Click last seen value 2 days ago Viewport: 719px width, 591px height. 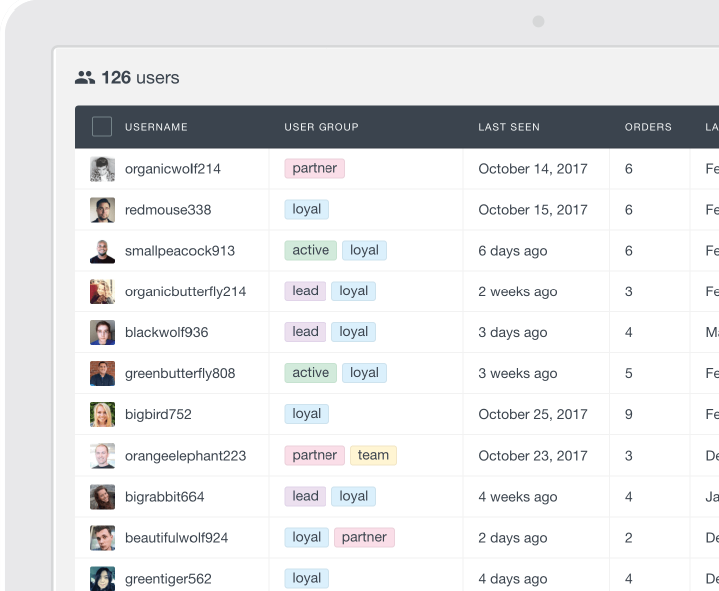click(x=513, y=538)
